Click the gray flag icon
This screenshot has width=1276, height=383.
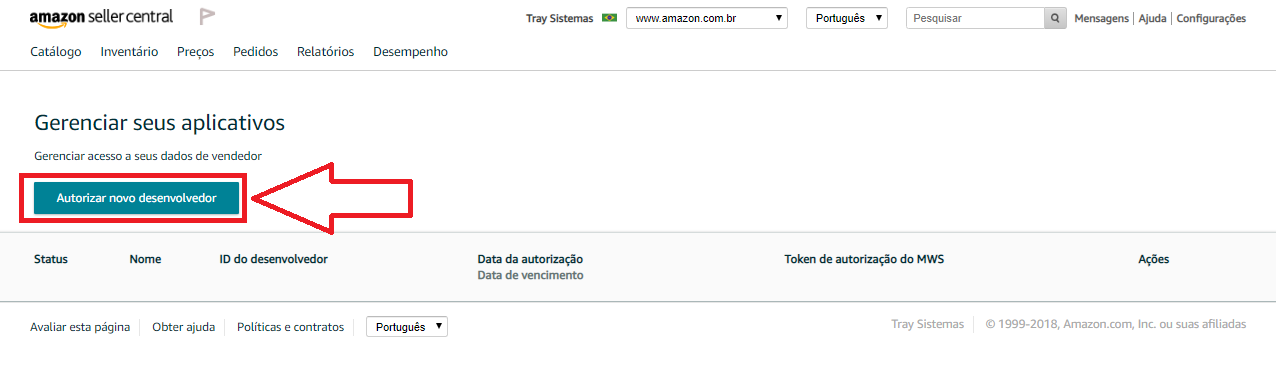point(208,16)
